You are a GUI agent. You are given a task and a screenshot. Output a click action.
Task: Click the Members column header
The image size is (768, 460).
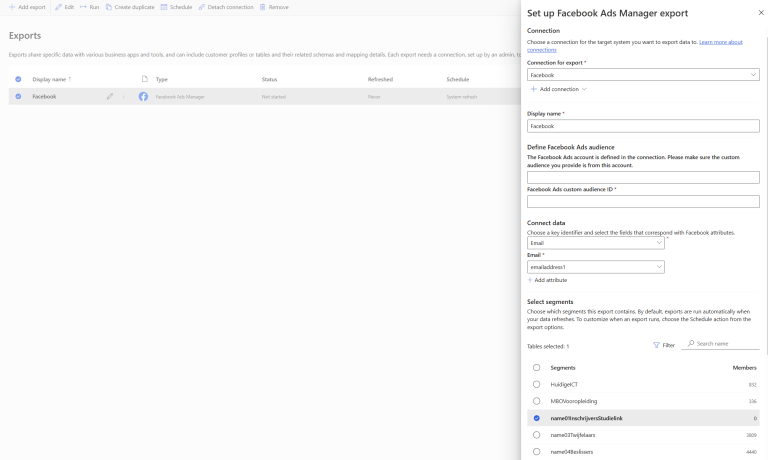click(x=744, y=368)
